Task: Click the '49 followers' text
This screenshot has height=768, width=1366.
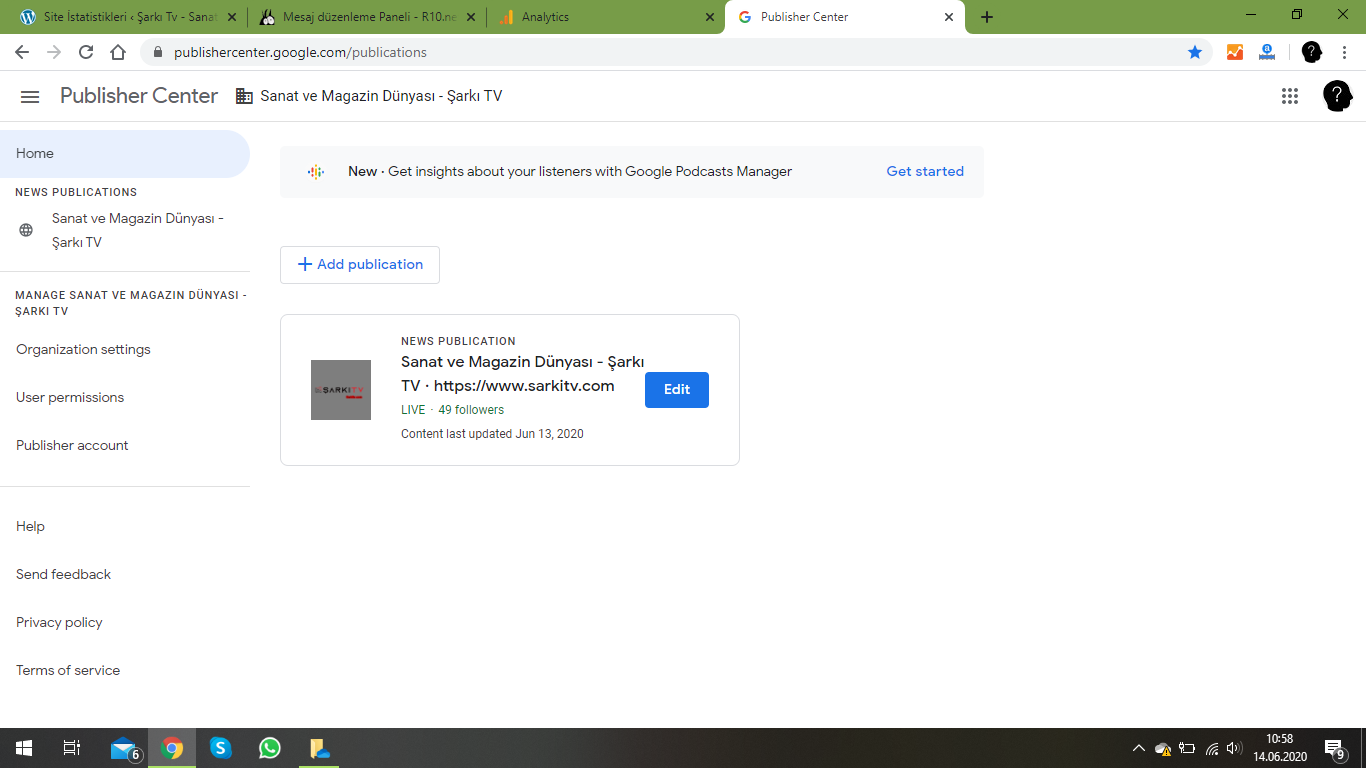Action: tap(471, 410)
